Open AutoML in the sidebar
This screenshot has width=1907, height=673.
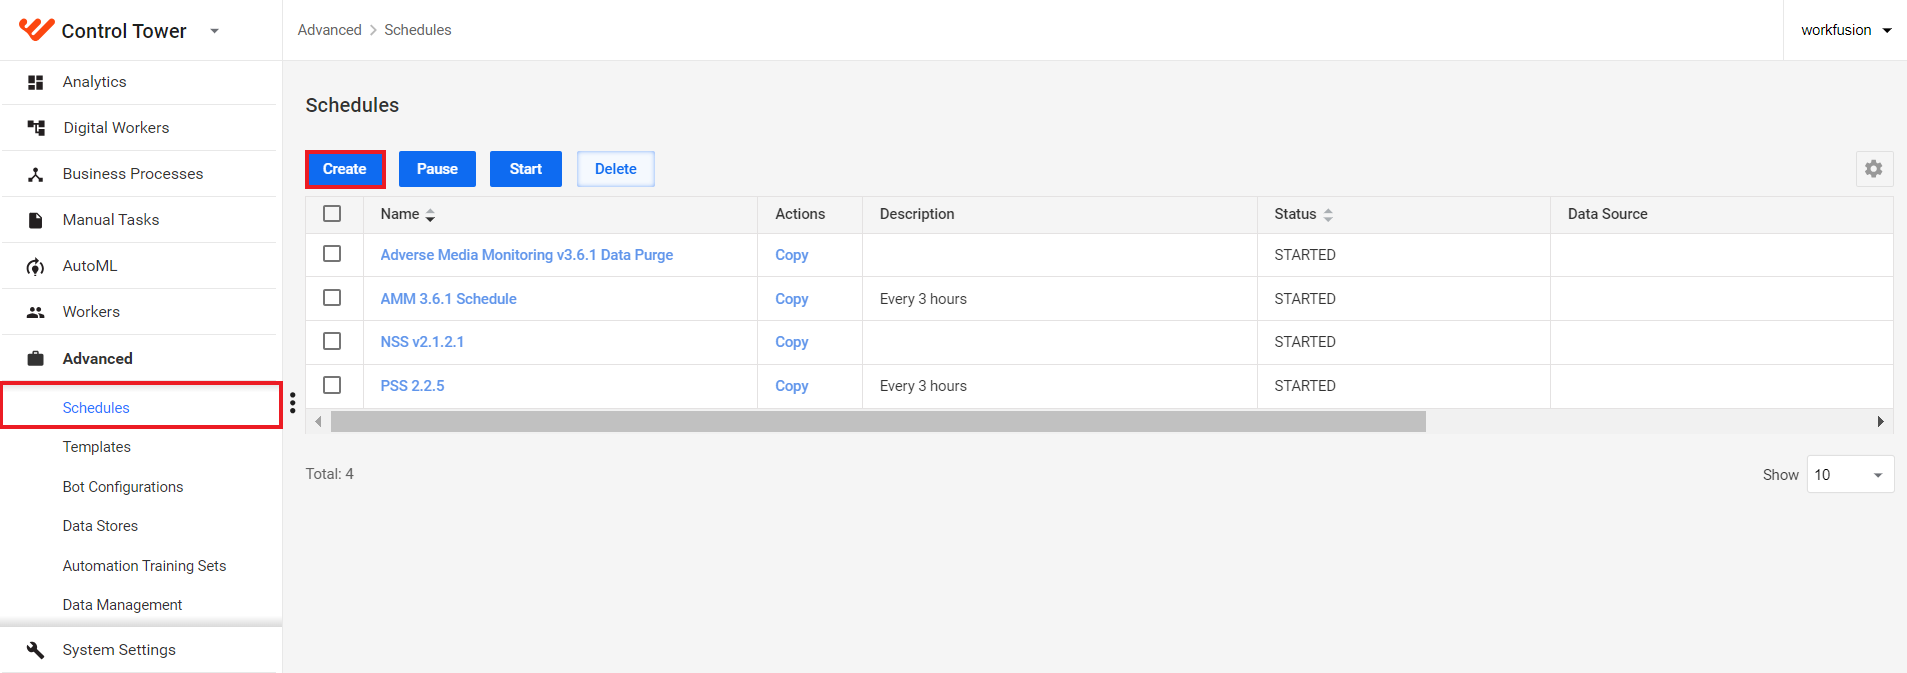tap(90, 266)
